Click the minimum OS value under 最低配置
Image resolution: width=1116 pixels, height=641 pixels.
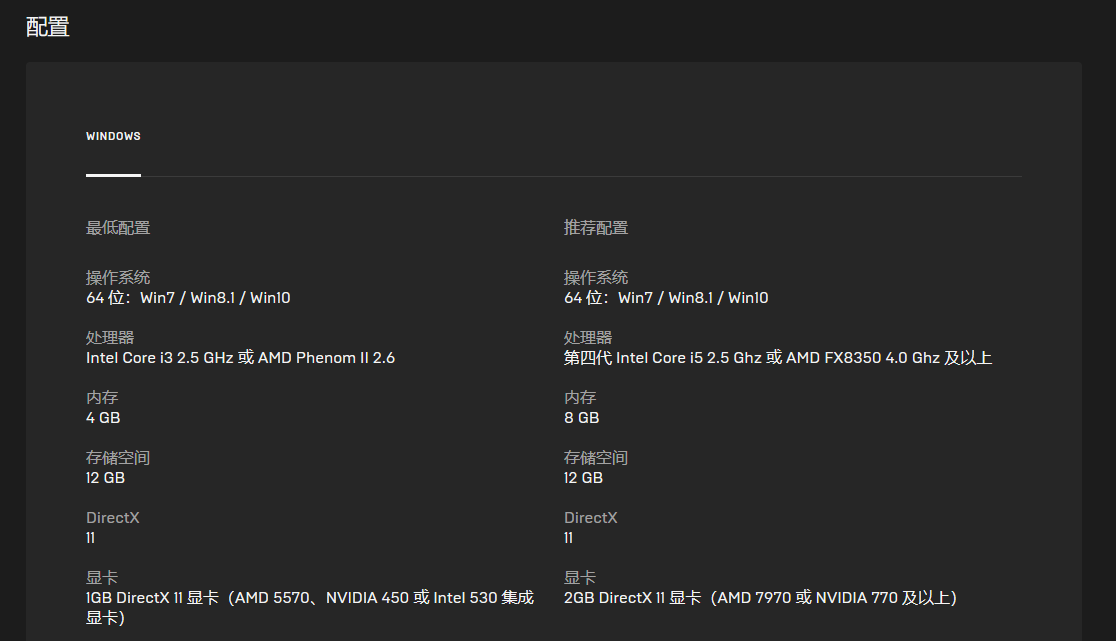coord(188,298)
